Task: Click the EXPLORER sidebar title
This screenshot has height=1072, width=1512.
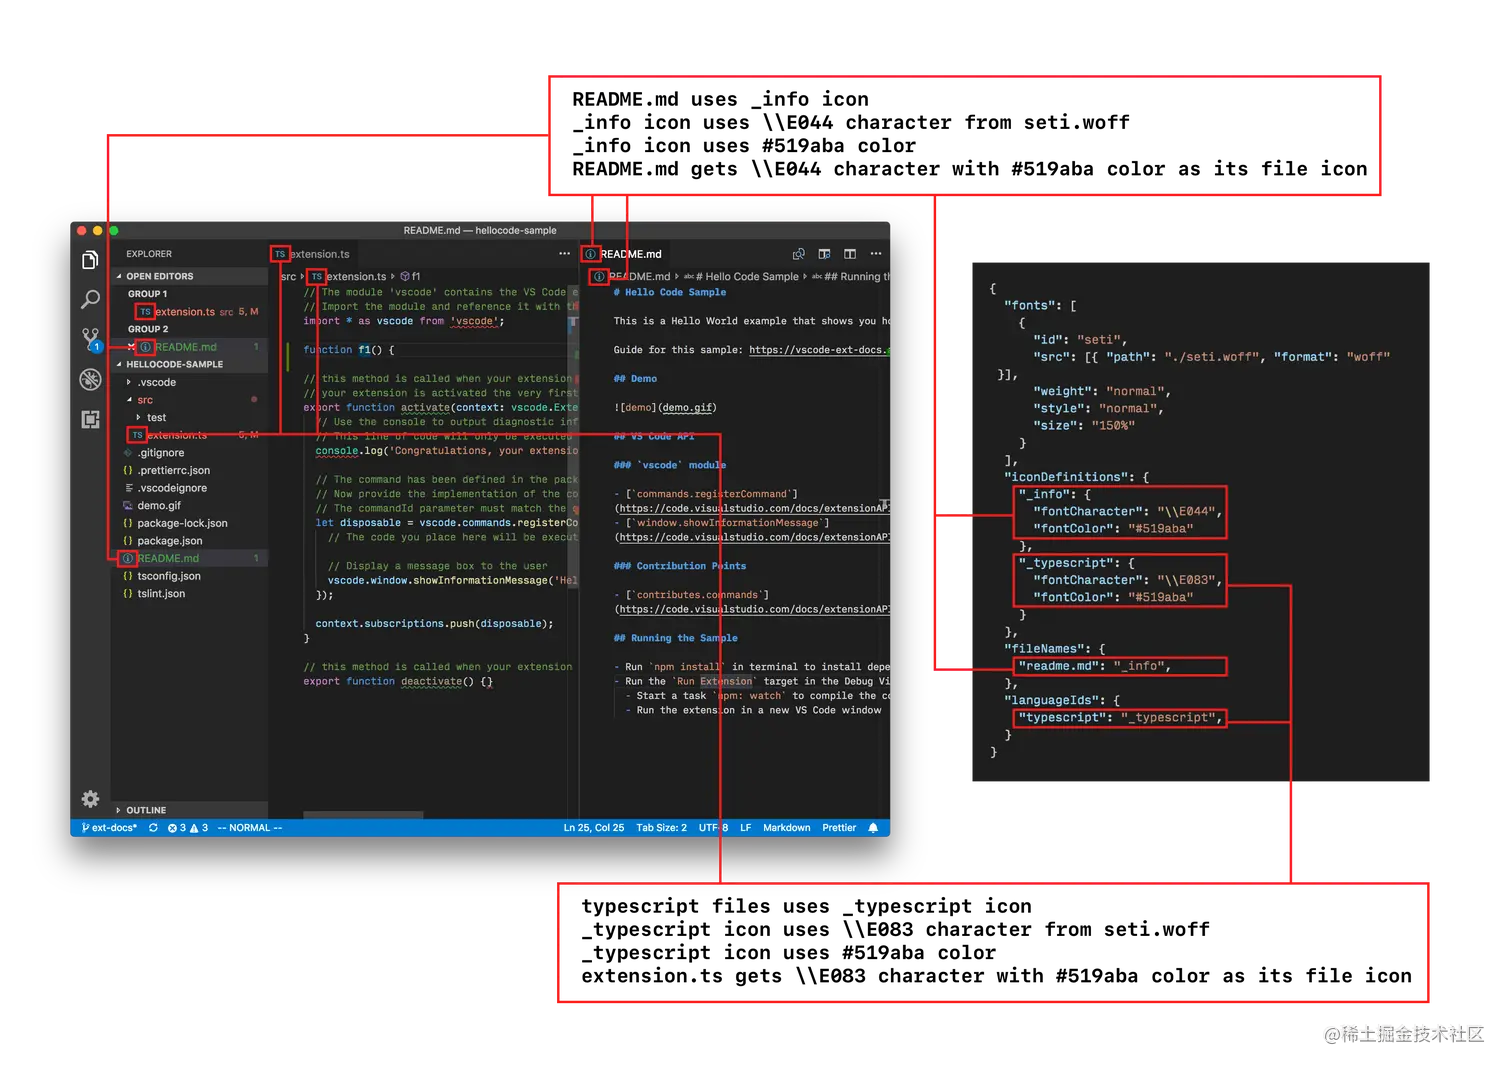Action: click(x=149, y=254)
